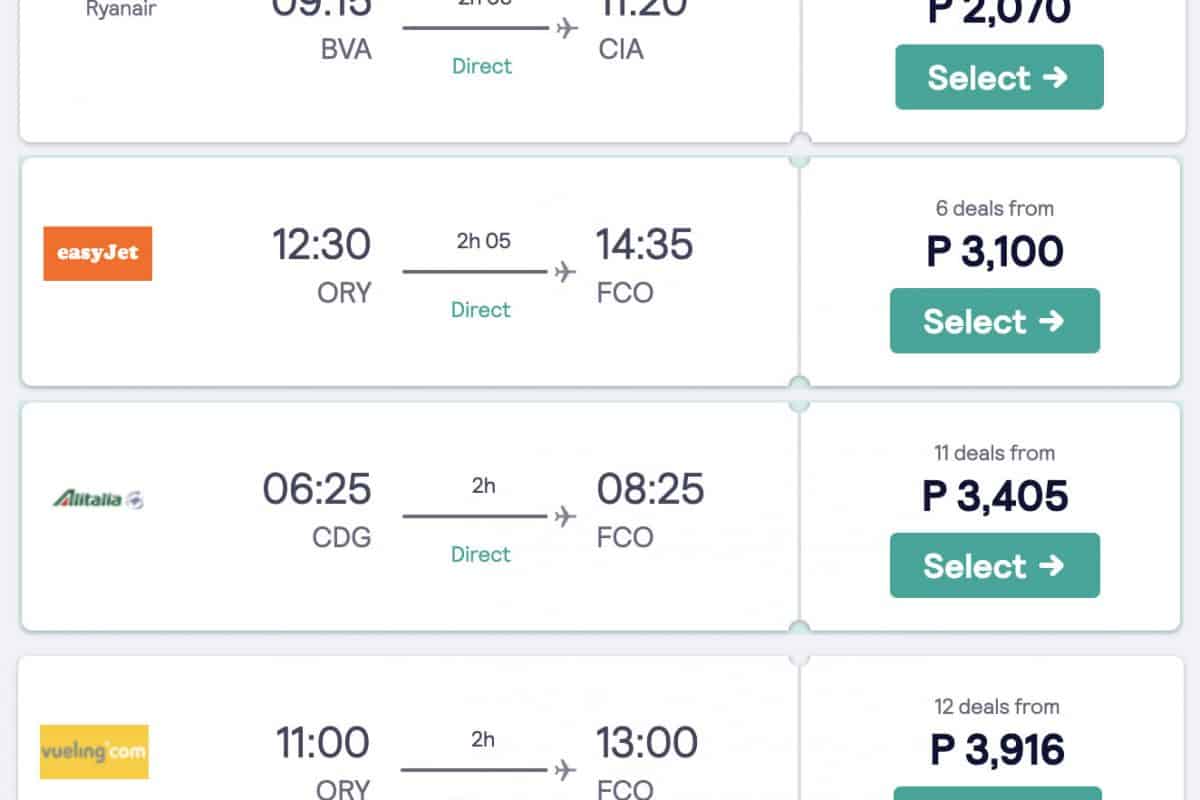Click the P 3,916 Vueling price

[997, 750]
